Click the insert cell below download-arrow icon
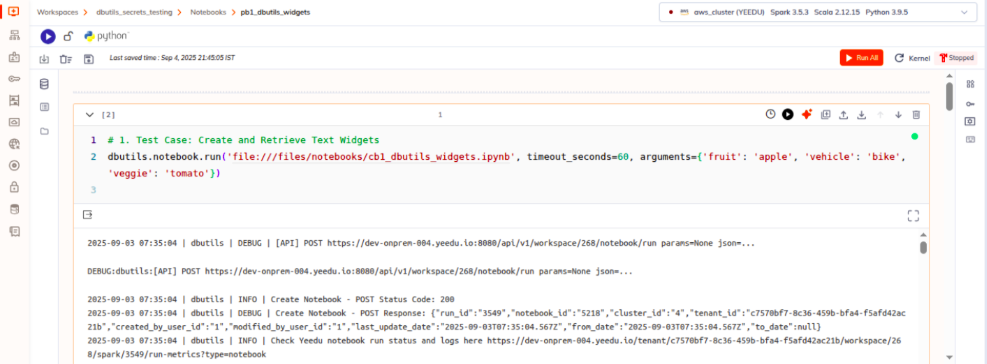The width and height of the screenshot is (987, 364). (x=862, y=115)
